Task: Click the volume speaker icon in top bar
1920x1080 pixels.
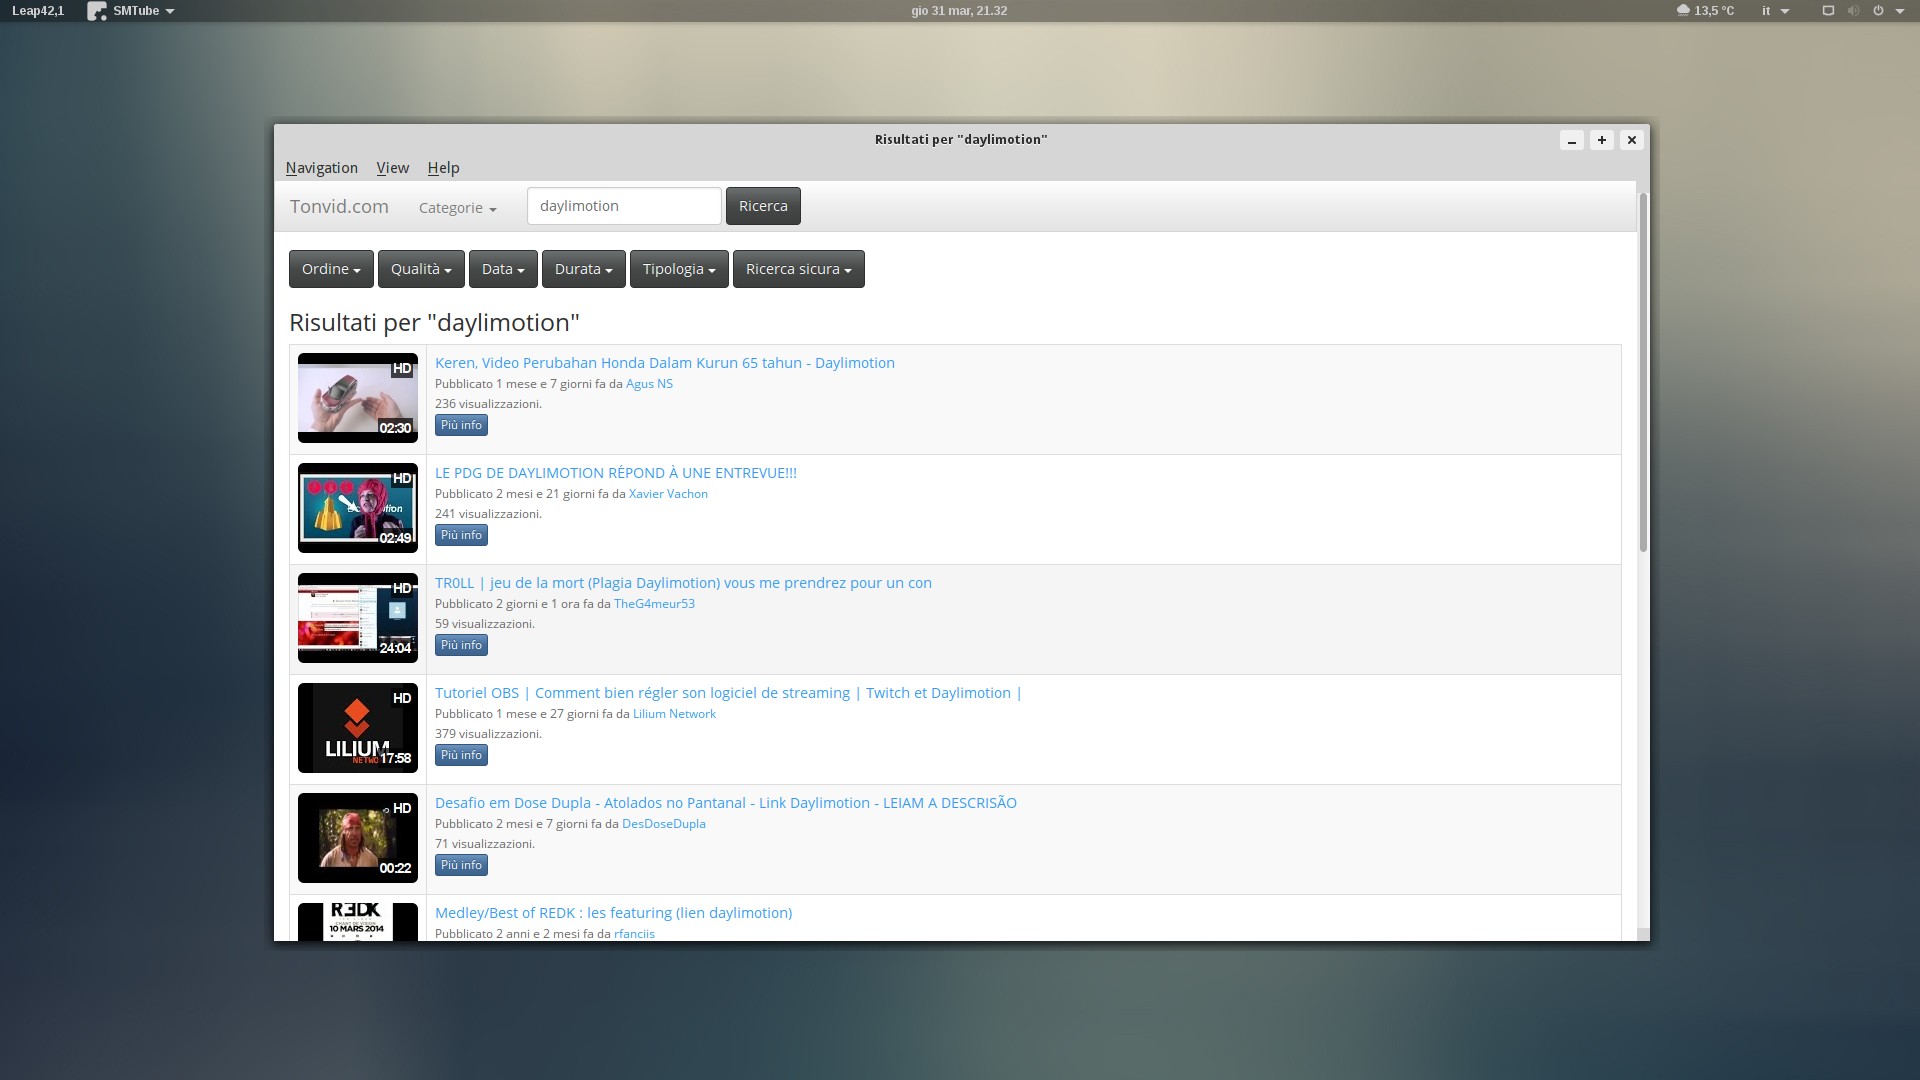Action: point(1853,11)
